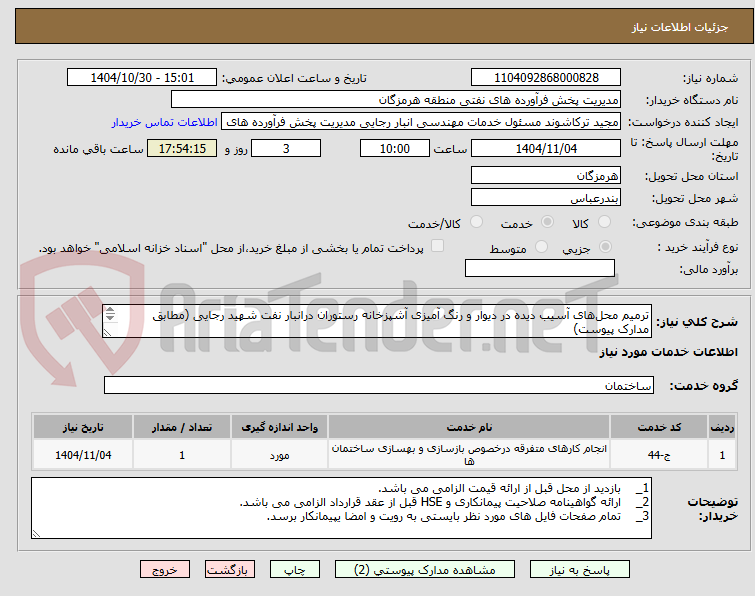
Task: Click the buyer notes textarea
Action: tap(341, 508)
